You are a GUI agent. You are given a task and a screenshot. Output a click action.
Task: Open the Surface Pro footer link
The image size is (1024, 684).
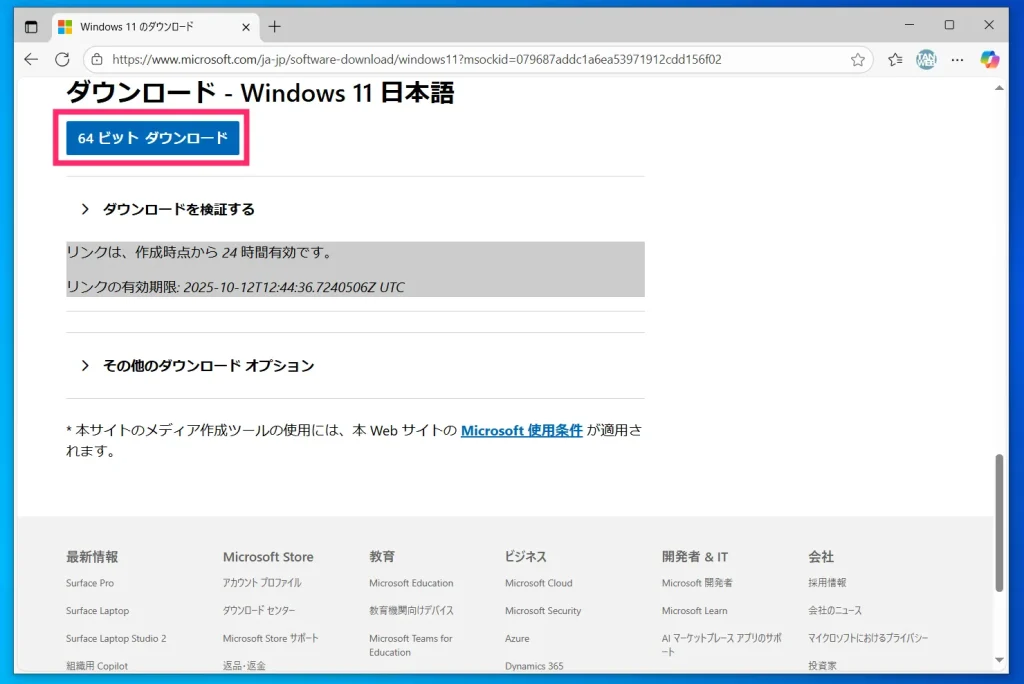point(90,583)
